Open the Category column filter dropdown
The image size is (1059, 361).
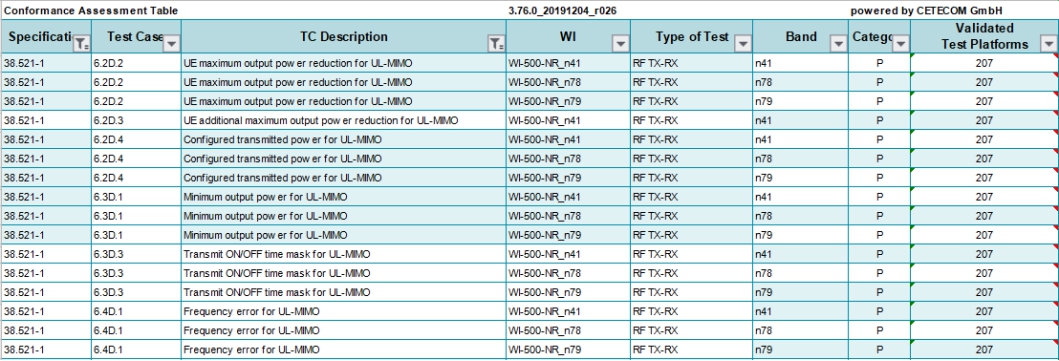point(902,44)
